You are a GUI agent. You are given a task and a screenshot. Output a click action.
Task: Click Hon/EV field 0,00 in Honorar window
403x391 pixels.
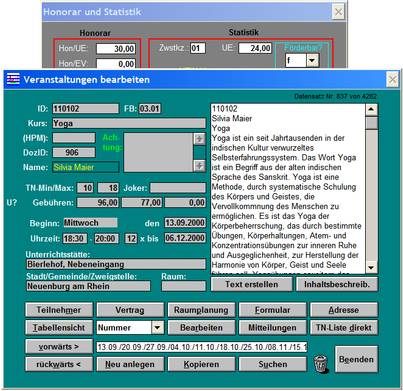[116, 63]
